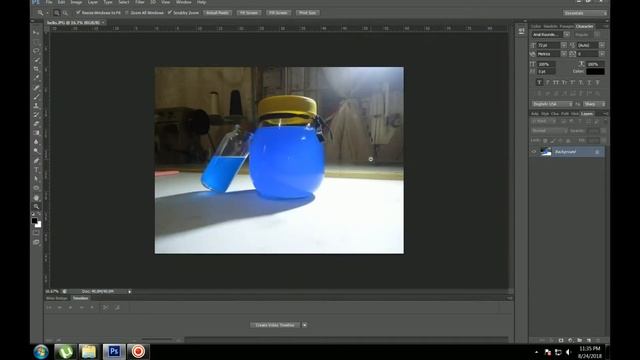Select the History Brush tool

point(36,115)
